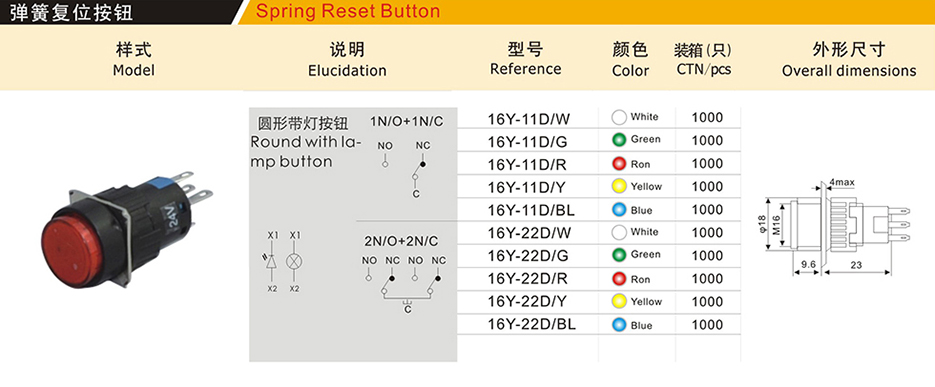This screenshot has height=387, width=935.
Task: Select reference 16Y-11D/W text
Action: pos(529,119)
